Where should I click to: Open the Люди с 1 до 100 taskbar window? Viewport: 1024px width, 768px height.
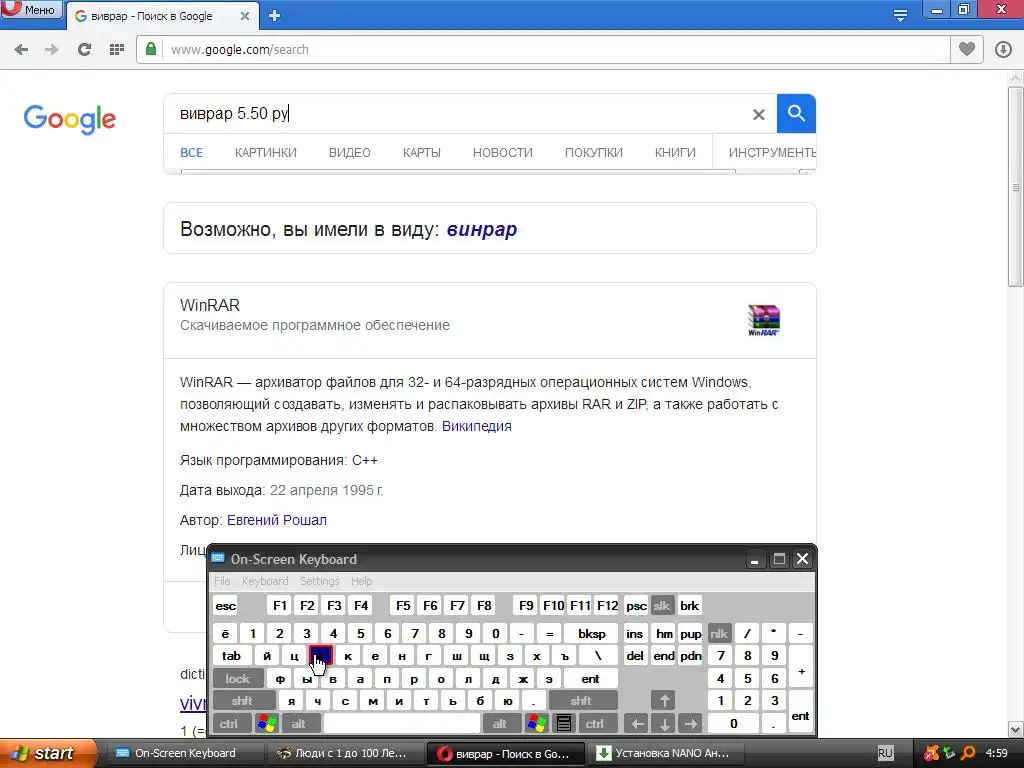344,754
